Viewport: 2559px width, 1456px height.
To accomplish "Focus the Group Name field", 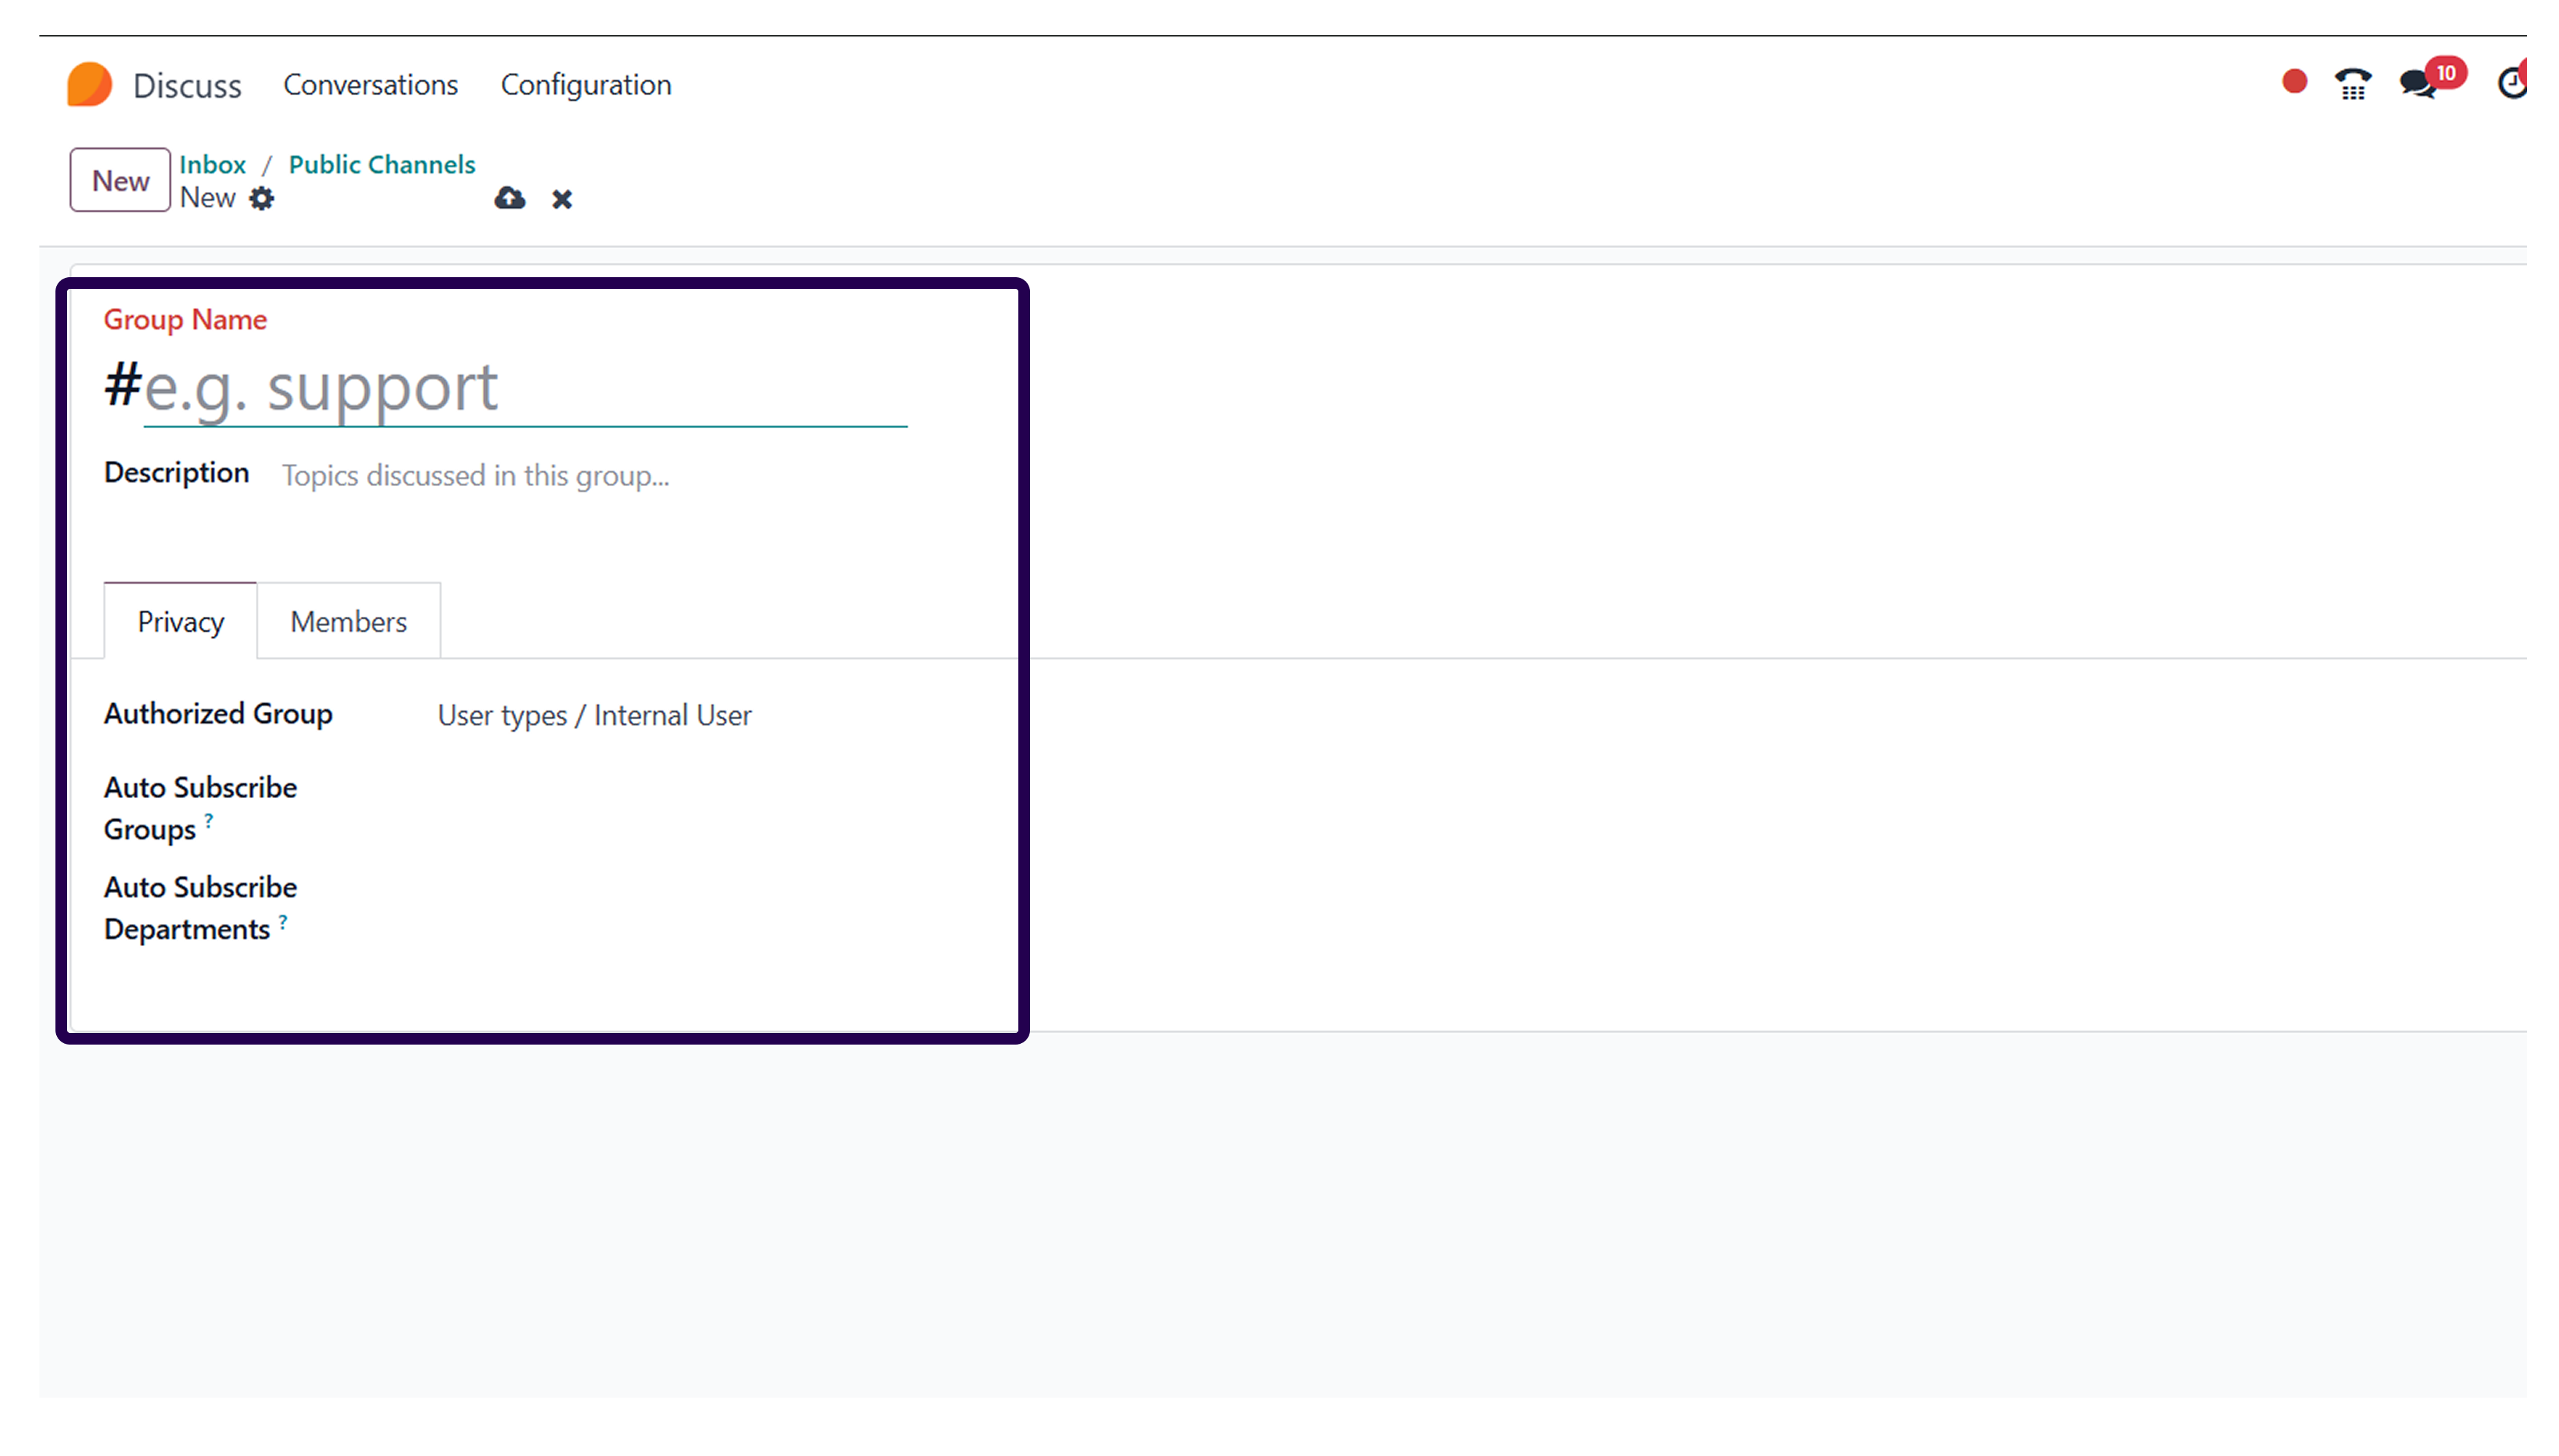I will (x=525, y=388).
